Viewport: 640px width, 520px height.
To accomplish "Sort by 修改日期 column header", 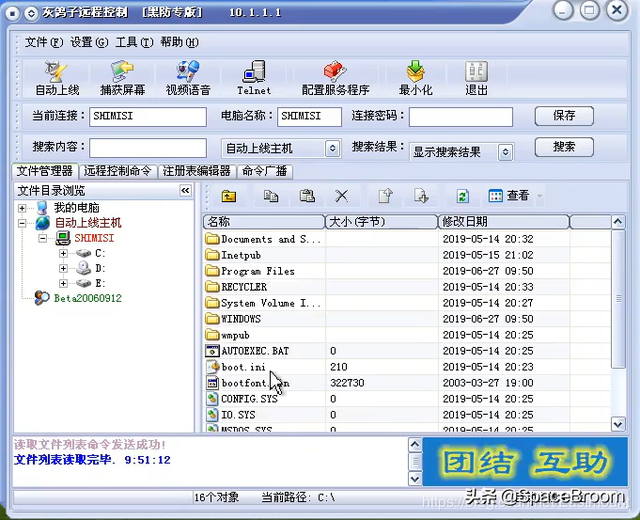I will [x=504, y=222].
